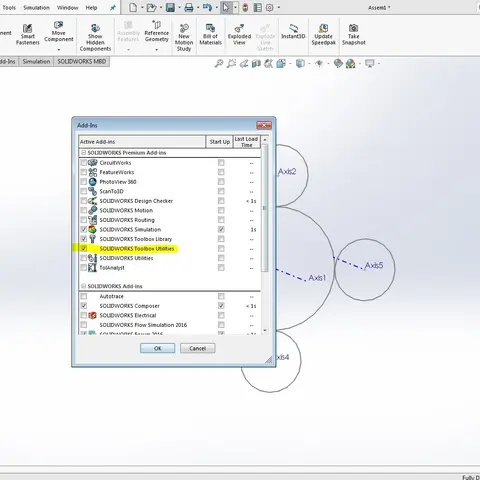Create an Exploded View
Viewport: 480px width, 480px height.
coord(239,34)
